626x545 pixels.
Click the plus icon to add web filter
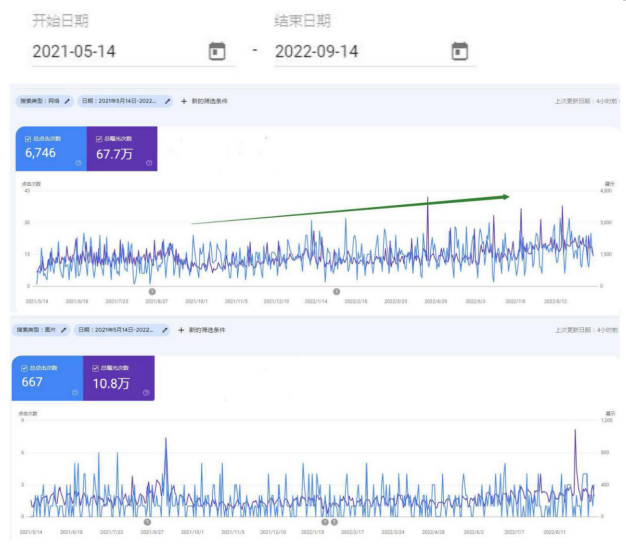click(183, 101)
